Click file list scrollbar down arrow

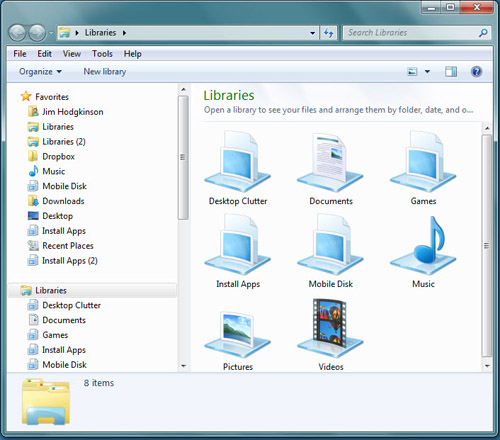(x=487, y=366)
